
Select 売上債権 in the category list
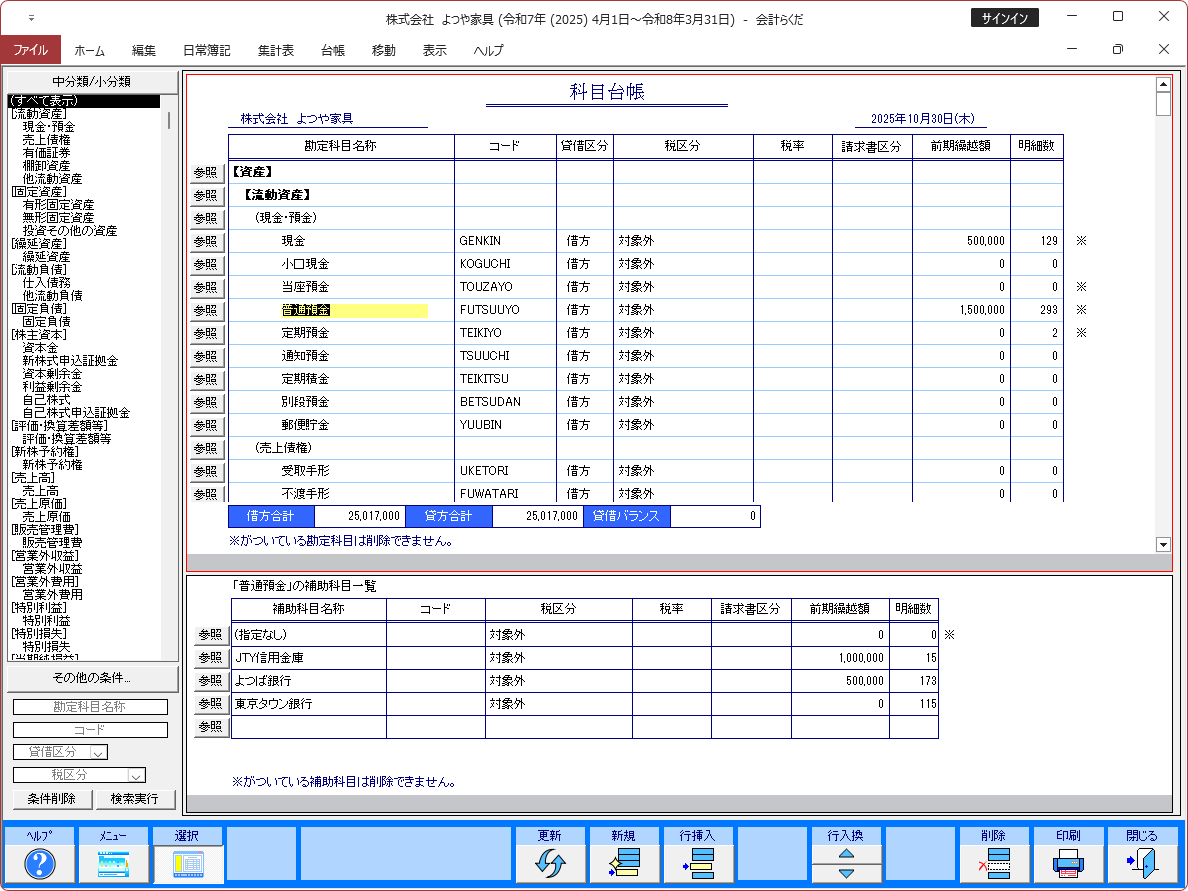pyautogui.click(x=46, y=139)
